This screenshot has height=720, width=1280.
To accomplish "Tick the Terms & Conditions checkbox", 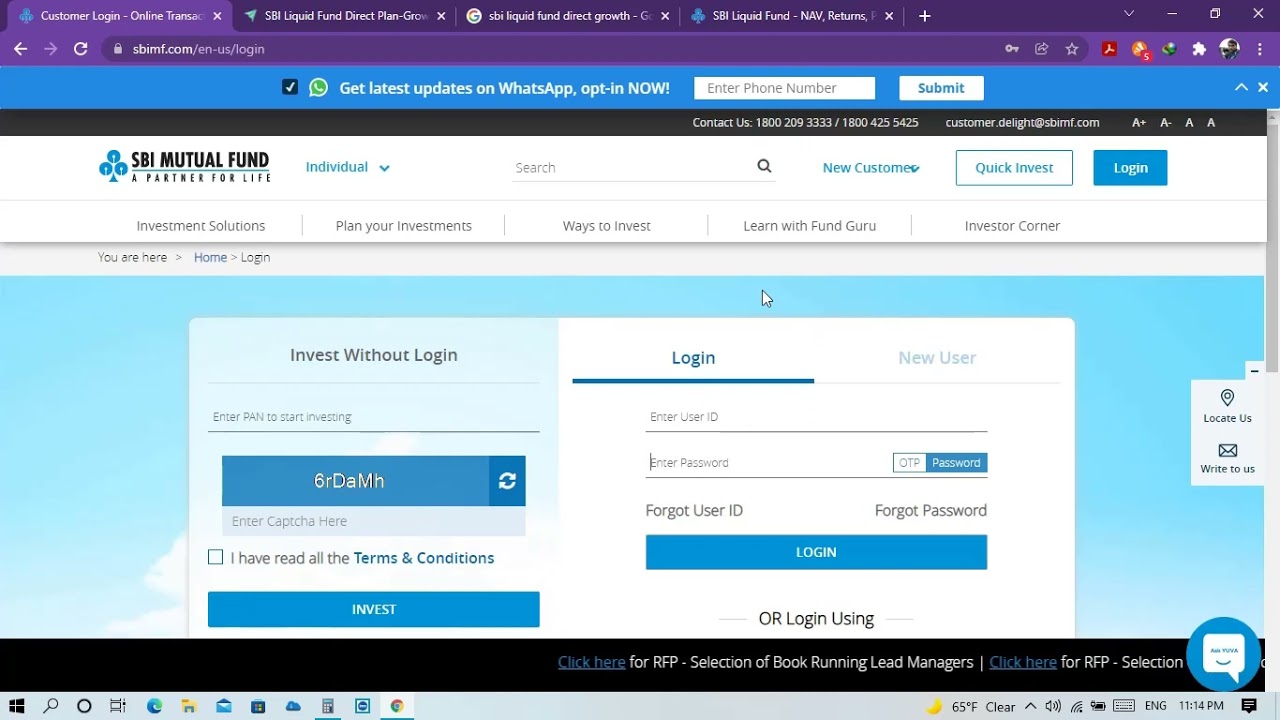I will click(215, 557).
